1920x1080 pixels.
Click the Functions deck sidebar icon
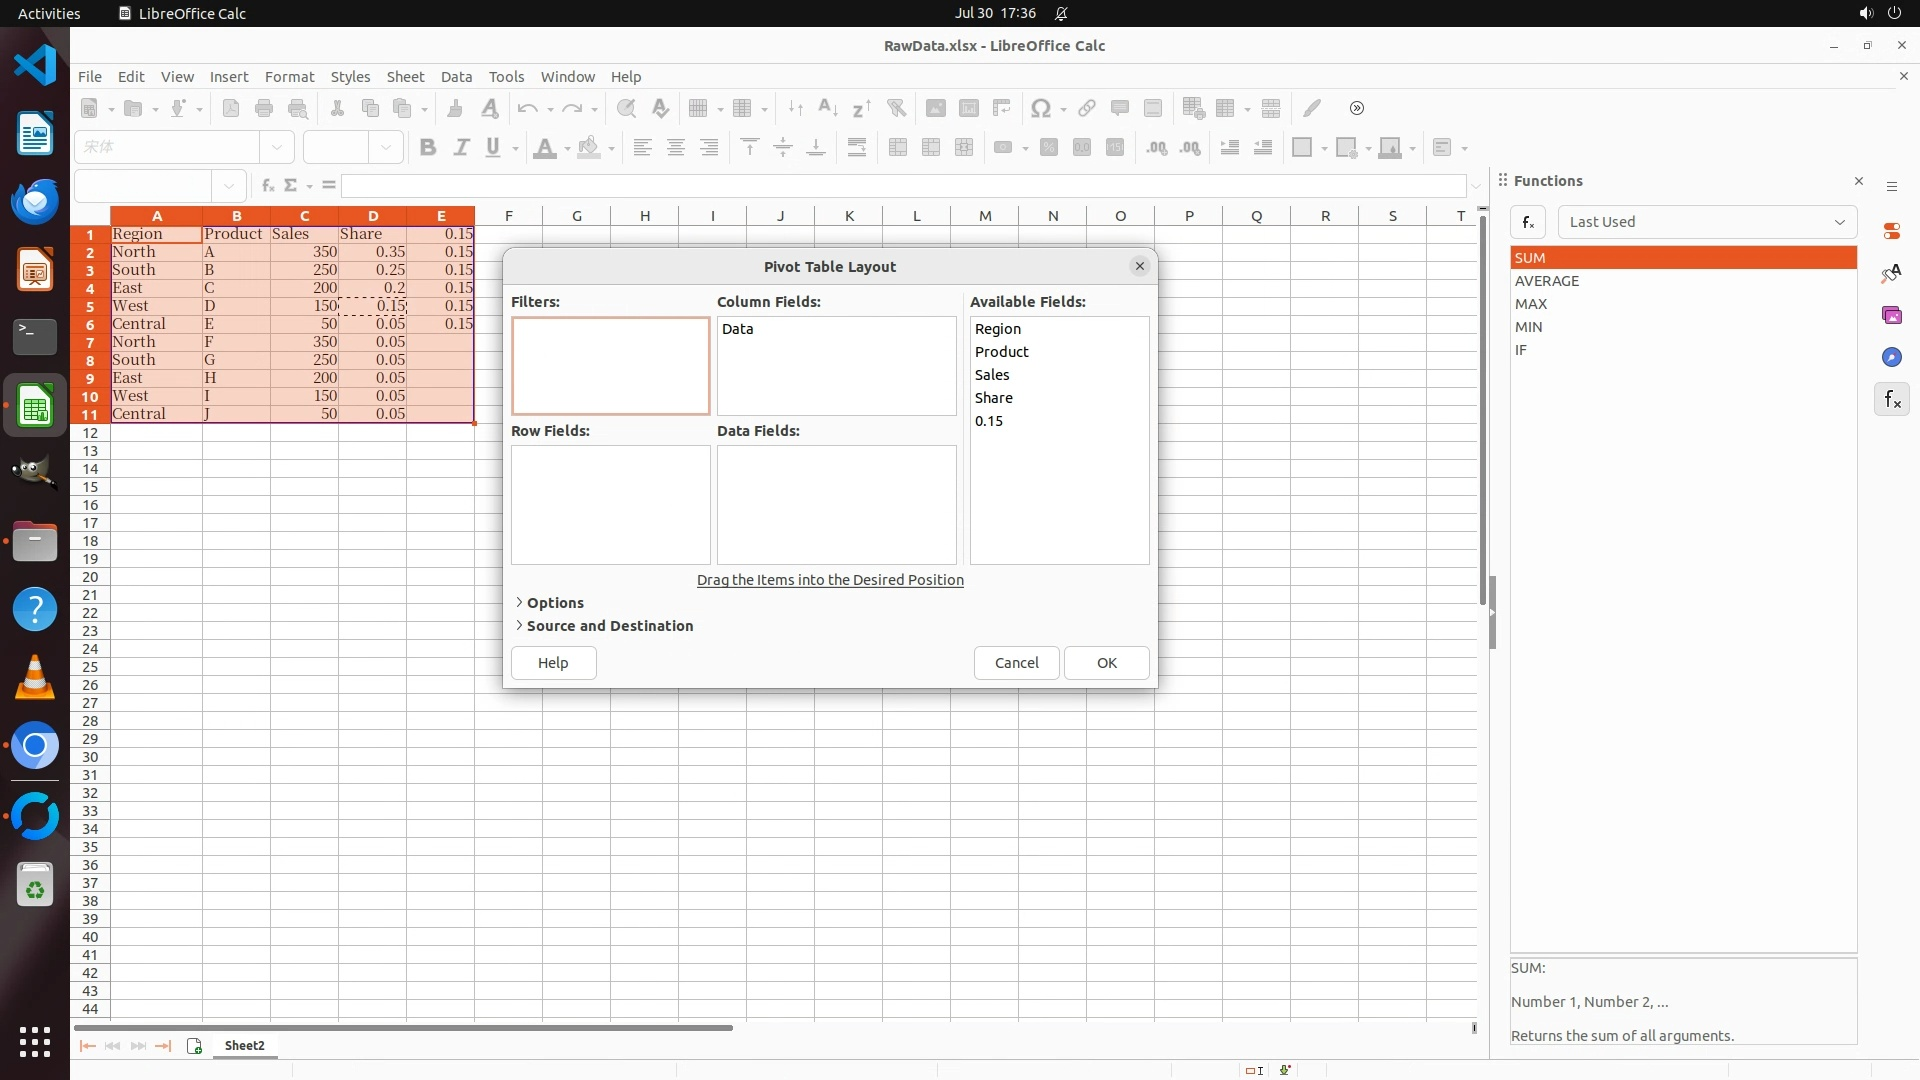1891,400
